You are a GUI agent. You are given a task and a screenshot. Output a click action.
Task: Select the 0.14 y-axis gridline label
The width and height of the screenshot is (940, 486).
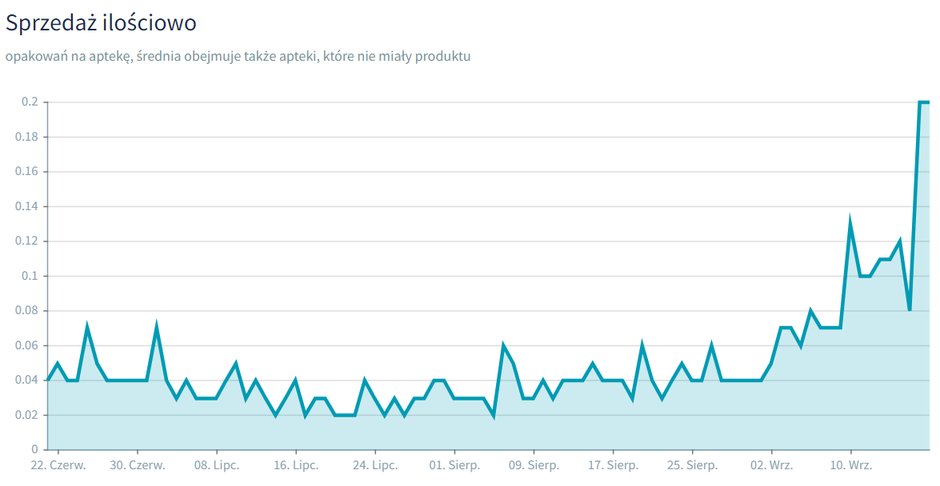[x=27, y=207]
